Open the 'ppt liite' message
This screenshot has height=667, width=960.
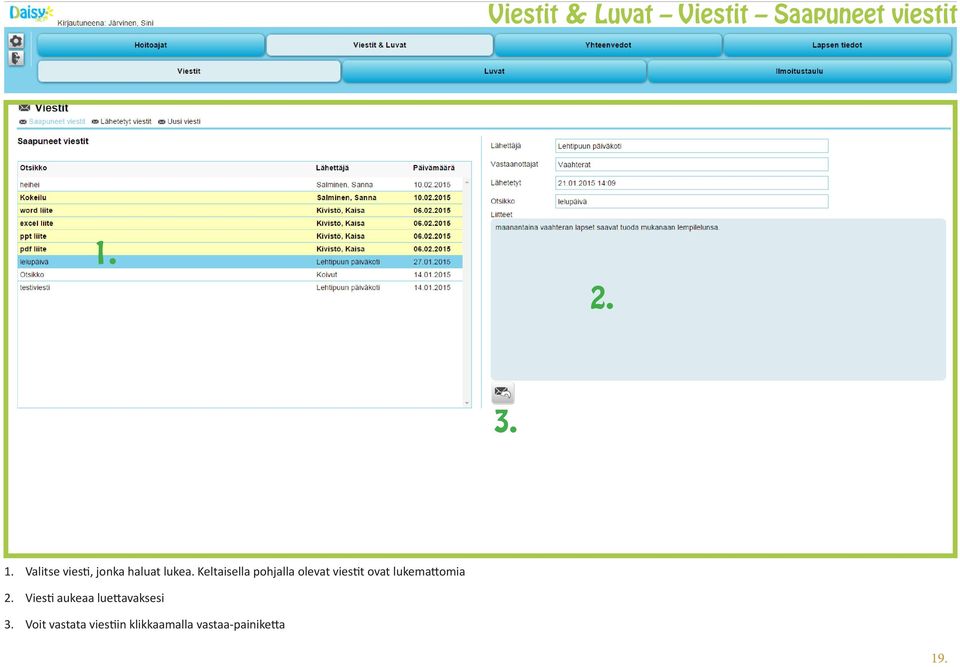(240, 236)
